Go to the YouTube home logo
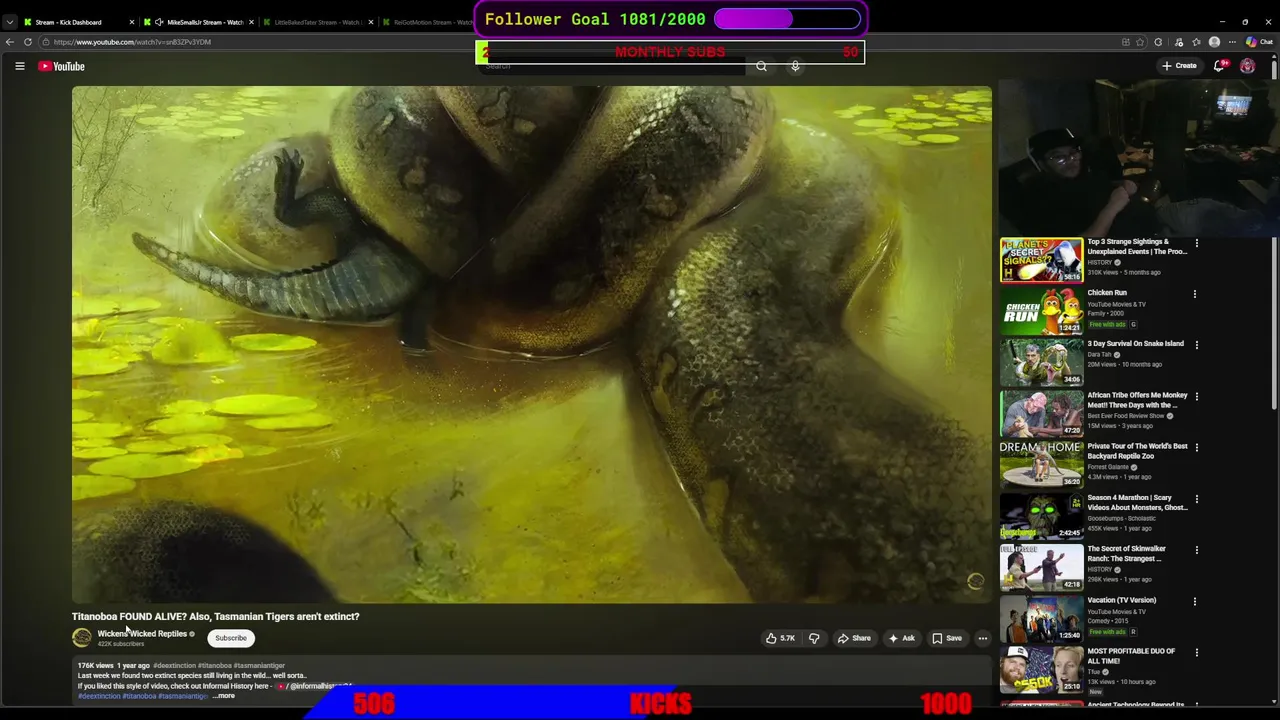1280x720 pixels. (x=62, y=66)
